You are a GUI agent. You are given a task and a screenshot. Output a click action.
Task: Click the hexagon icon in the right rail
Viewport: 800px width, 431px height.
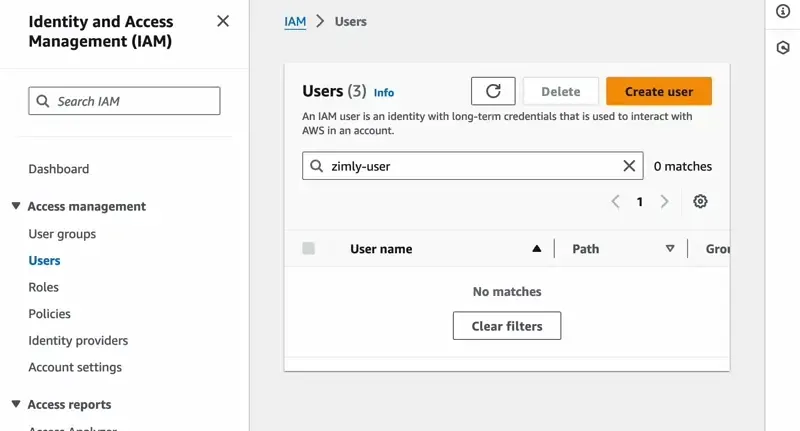783,47
